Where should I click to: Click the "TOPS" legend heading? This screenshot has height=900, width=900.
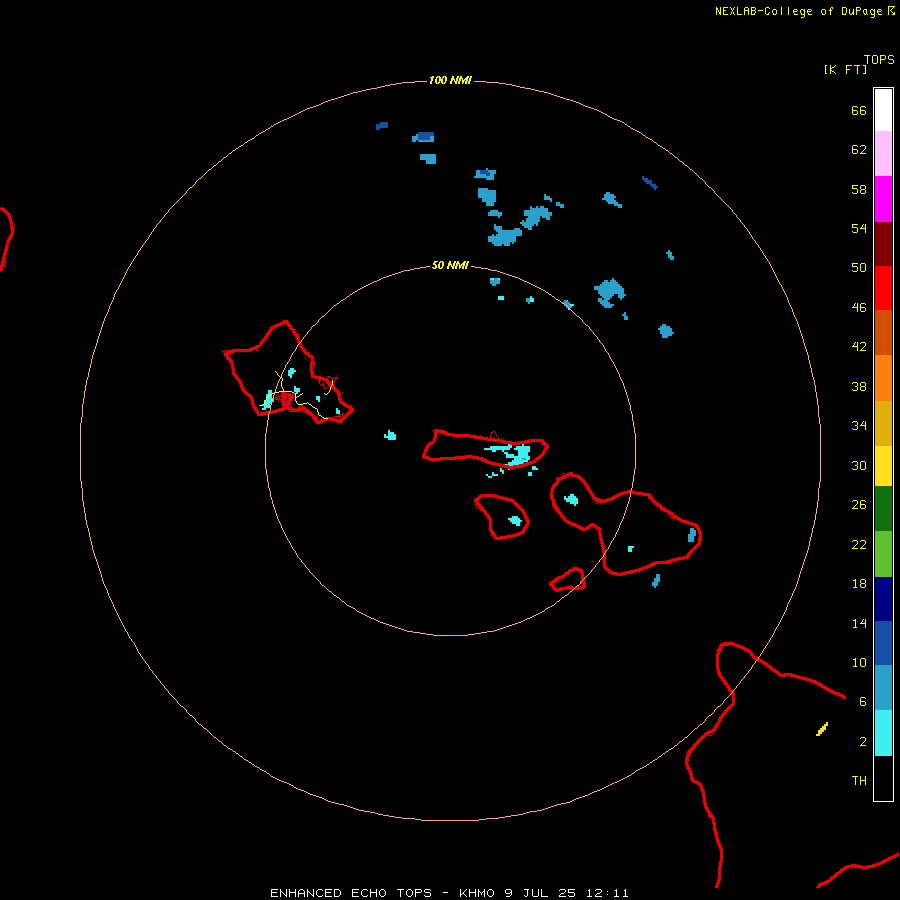[x=879, y=59]
